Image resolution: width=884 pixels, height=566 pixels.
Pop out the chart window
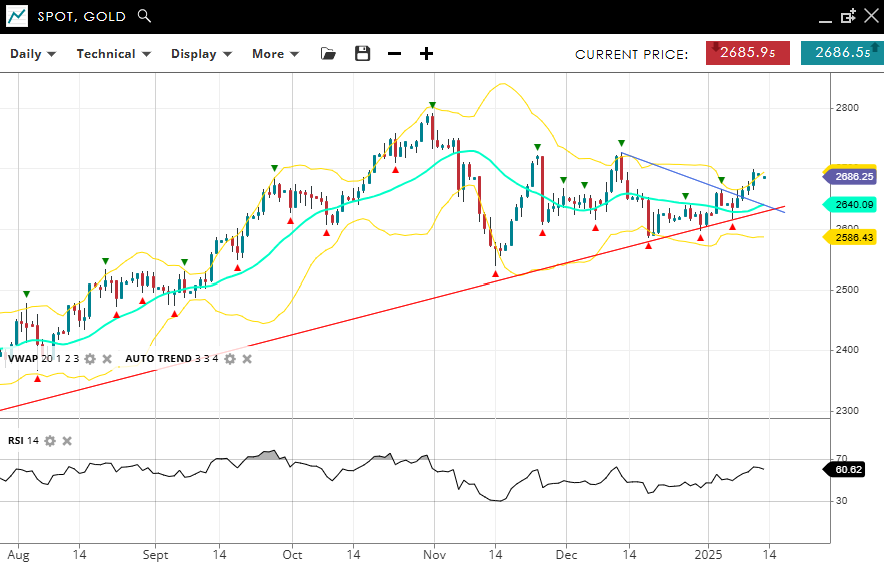pyautogui.click(x=848, y=16)
